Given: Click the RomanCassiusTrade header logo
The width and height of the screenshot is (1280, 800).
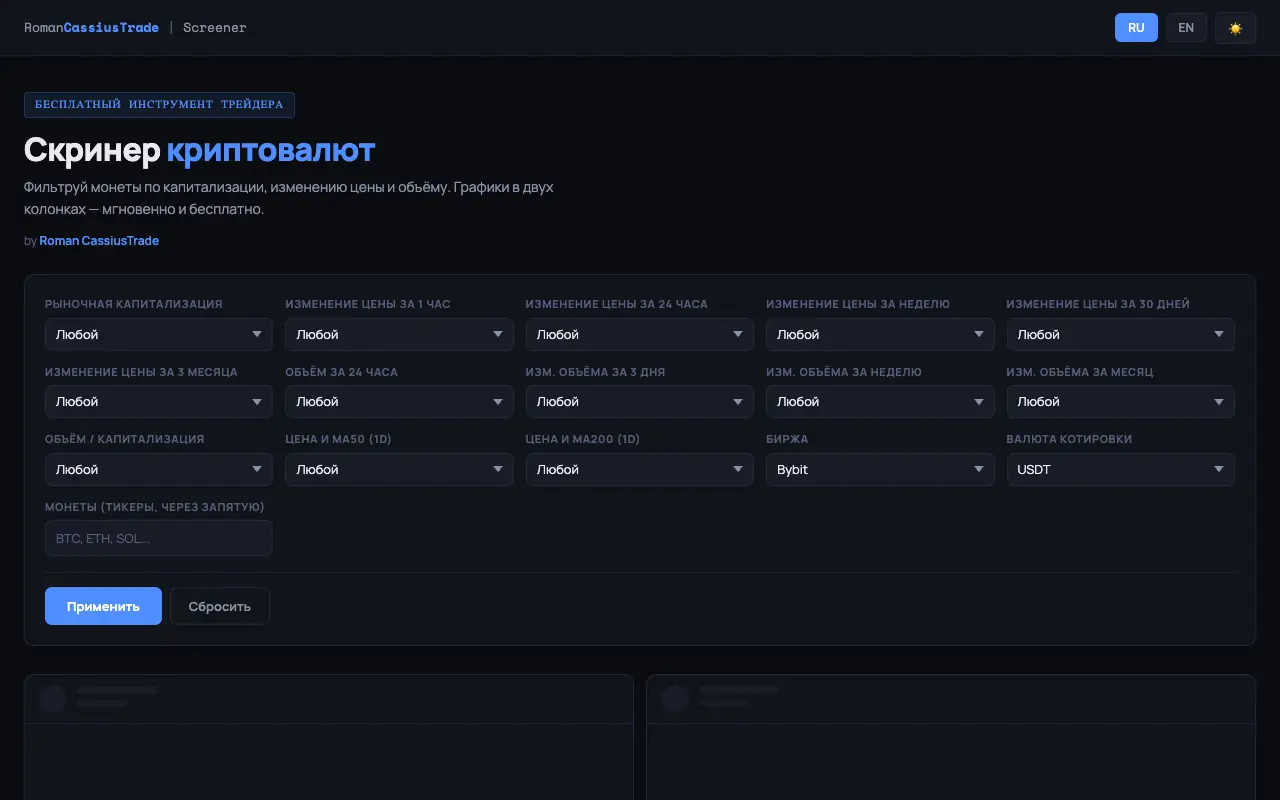Looking at the screenshot, I should coord(91,28).
